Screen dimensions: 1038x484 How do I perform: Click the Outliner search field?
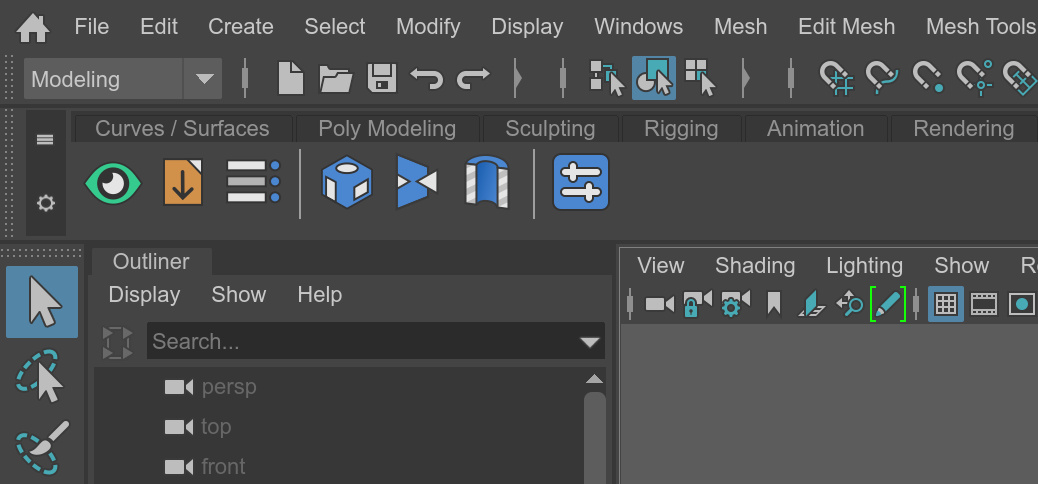pyautogui.click(x=375, y=341)
